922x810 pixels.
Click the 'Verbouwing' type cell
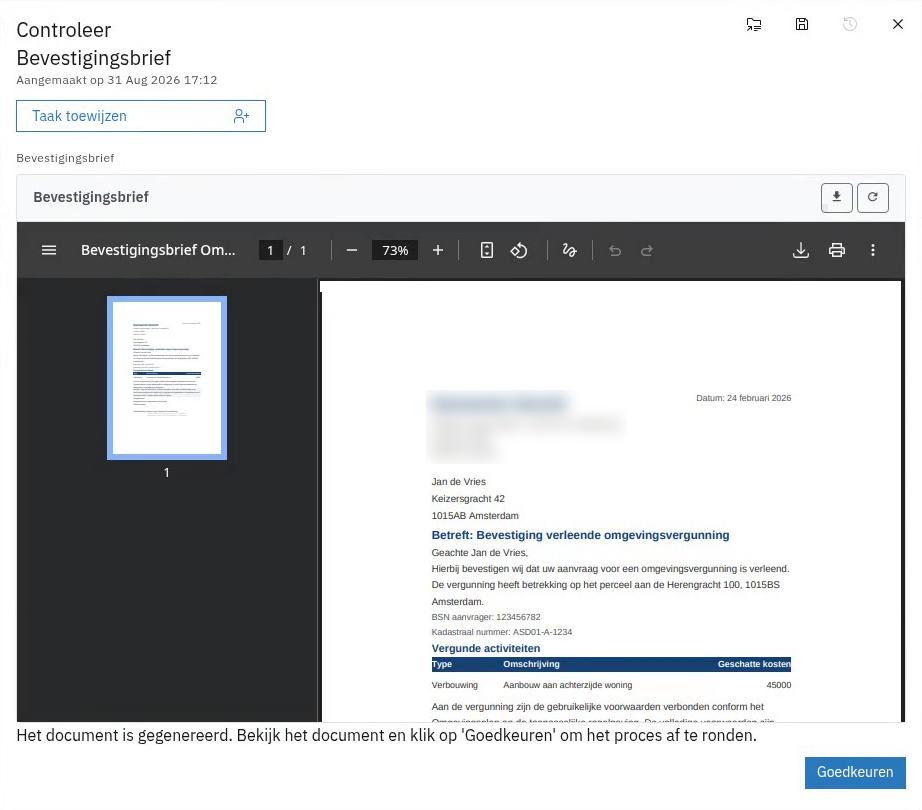[455, 685]
